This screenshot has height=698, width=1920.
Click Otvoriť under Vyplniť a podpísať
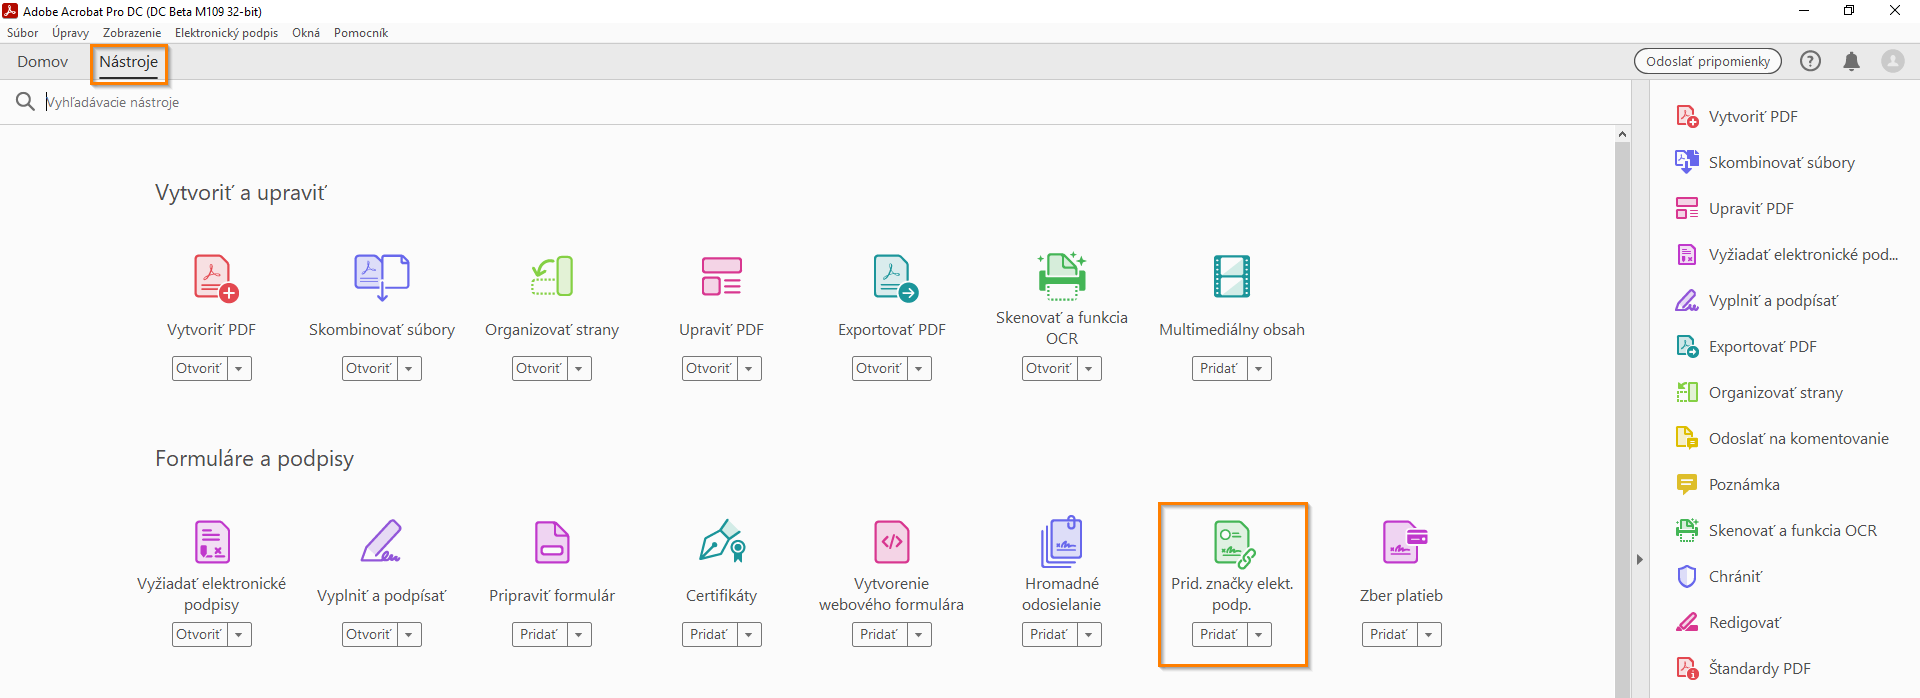click(x=370, y=635)
